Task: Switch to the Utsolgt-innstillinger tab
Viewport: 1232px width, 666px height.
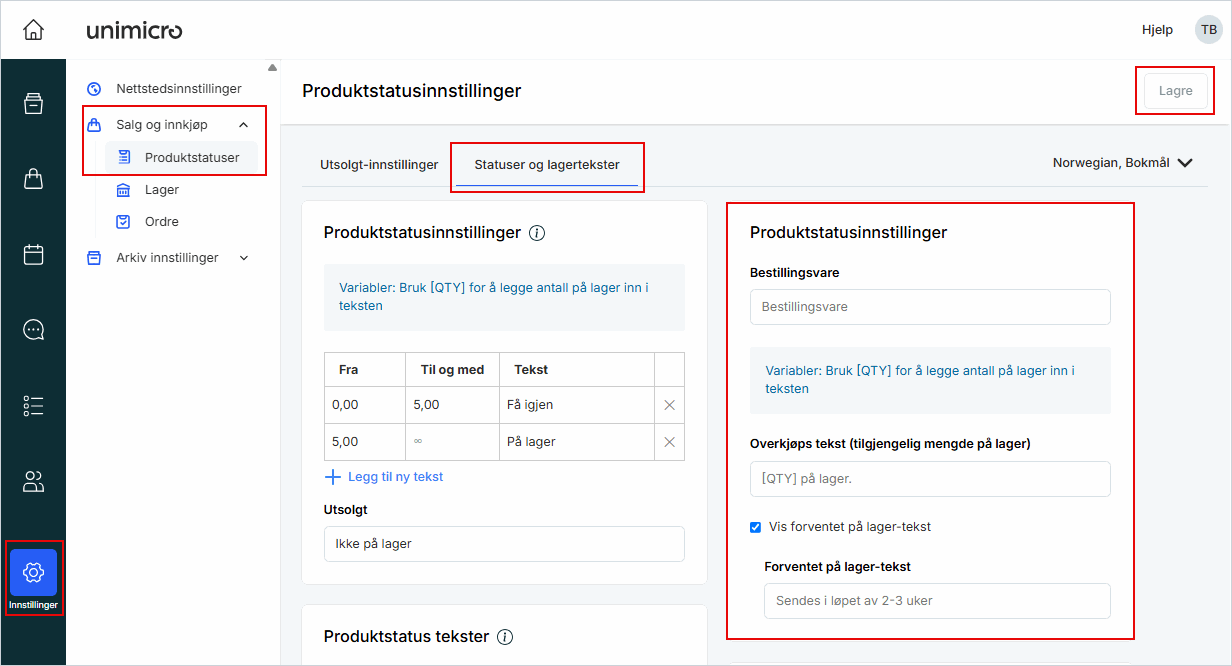Action: point(379,165)
